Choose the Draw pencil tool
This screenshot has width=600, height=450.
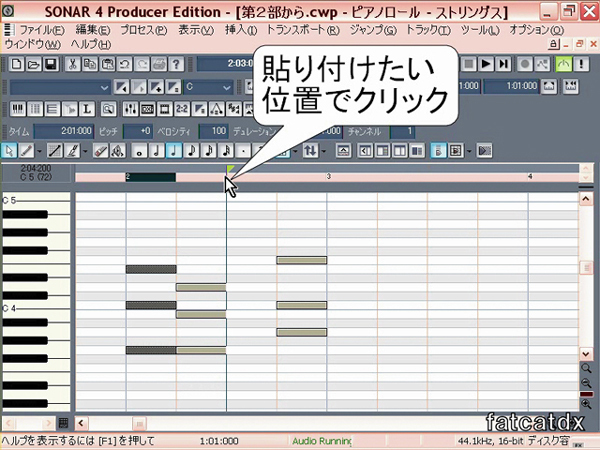pos(26,151)
